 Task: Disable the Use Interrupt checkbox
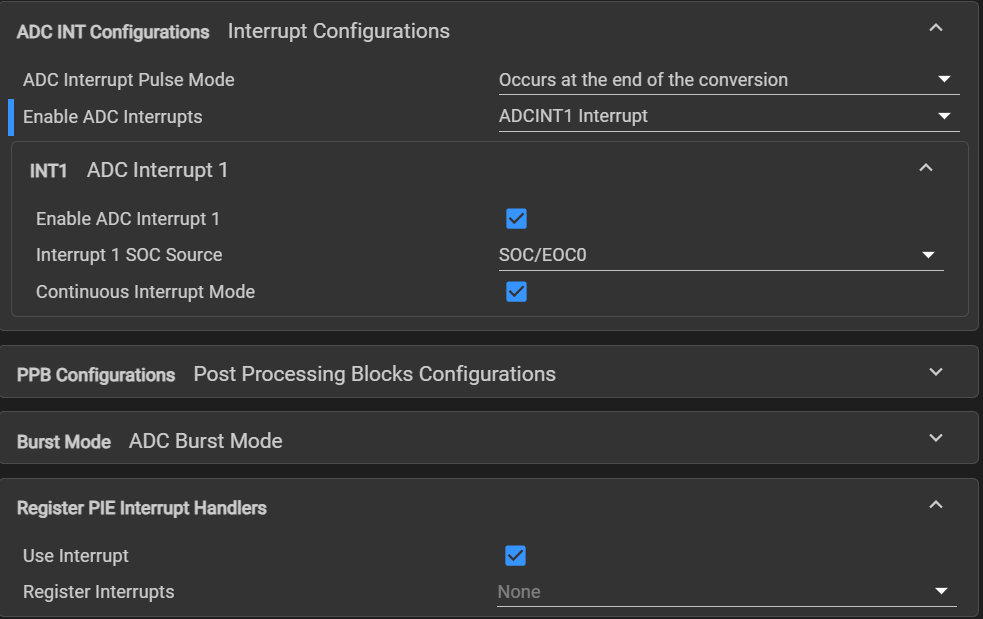point(516,556)
